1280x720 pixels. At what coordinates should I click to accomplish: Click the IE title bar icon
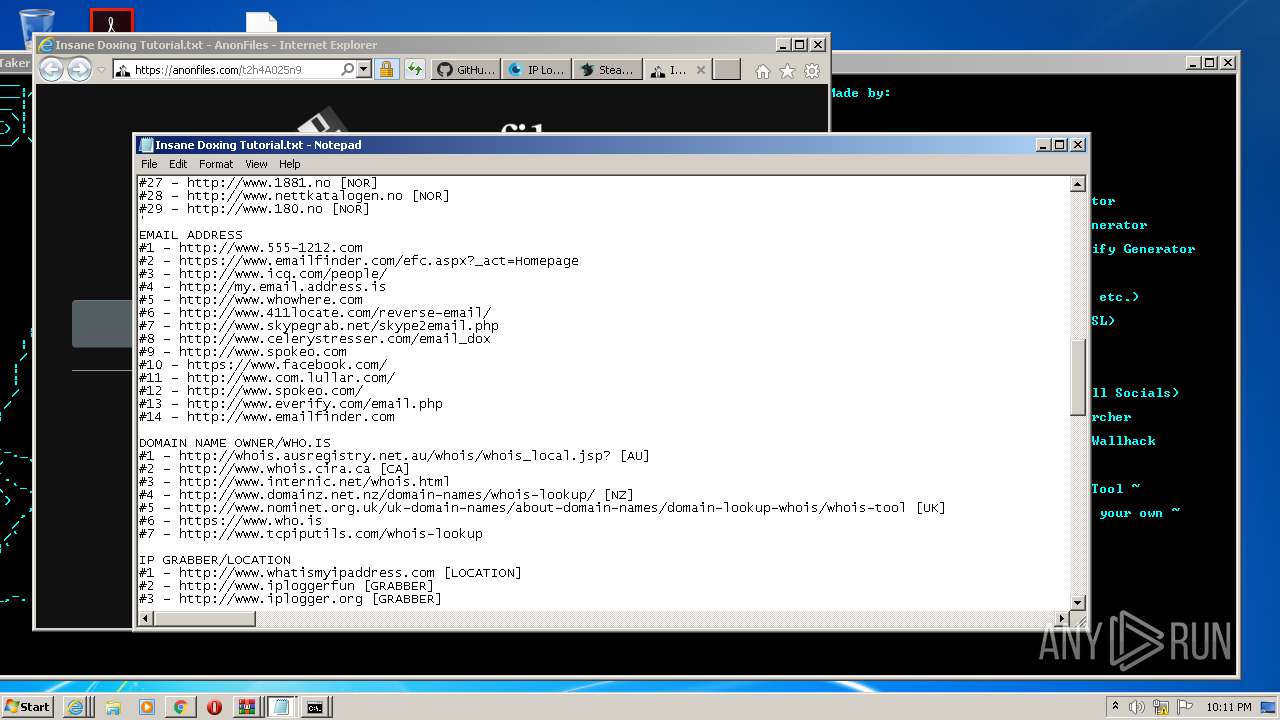pyautogui.click(x=45, y=45)
